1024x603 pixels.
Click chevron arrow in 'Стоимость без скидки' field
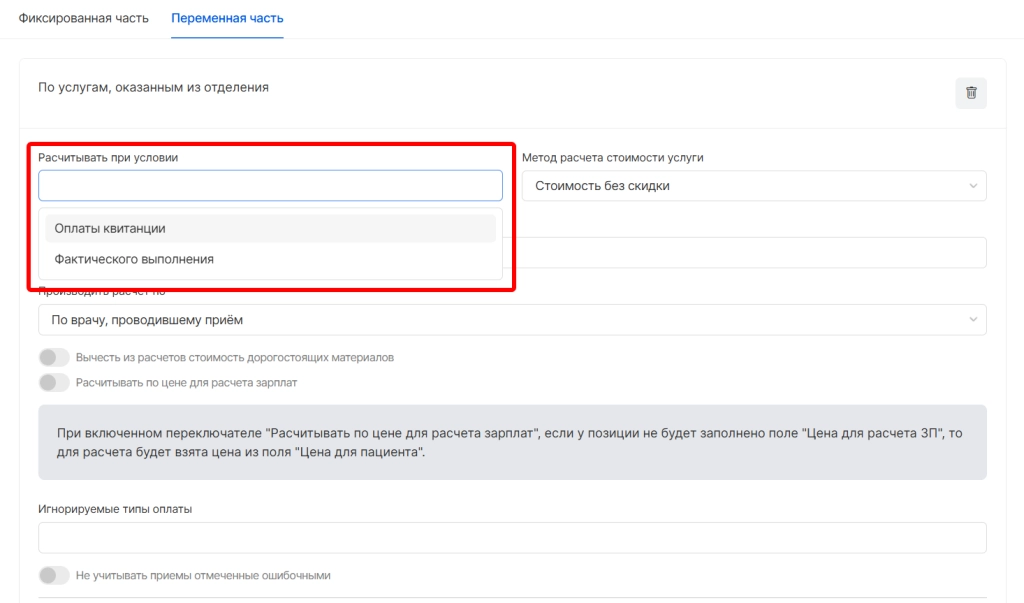[973, 186]
